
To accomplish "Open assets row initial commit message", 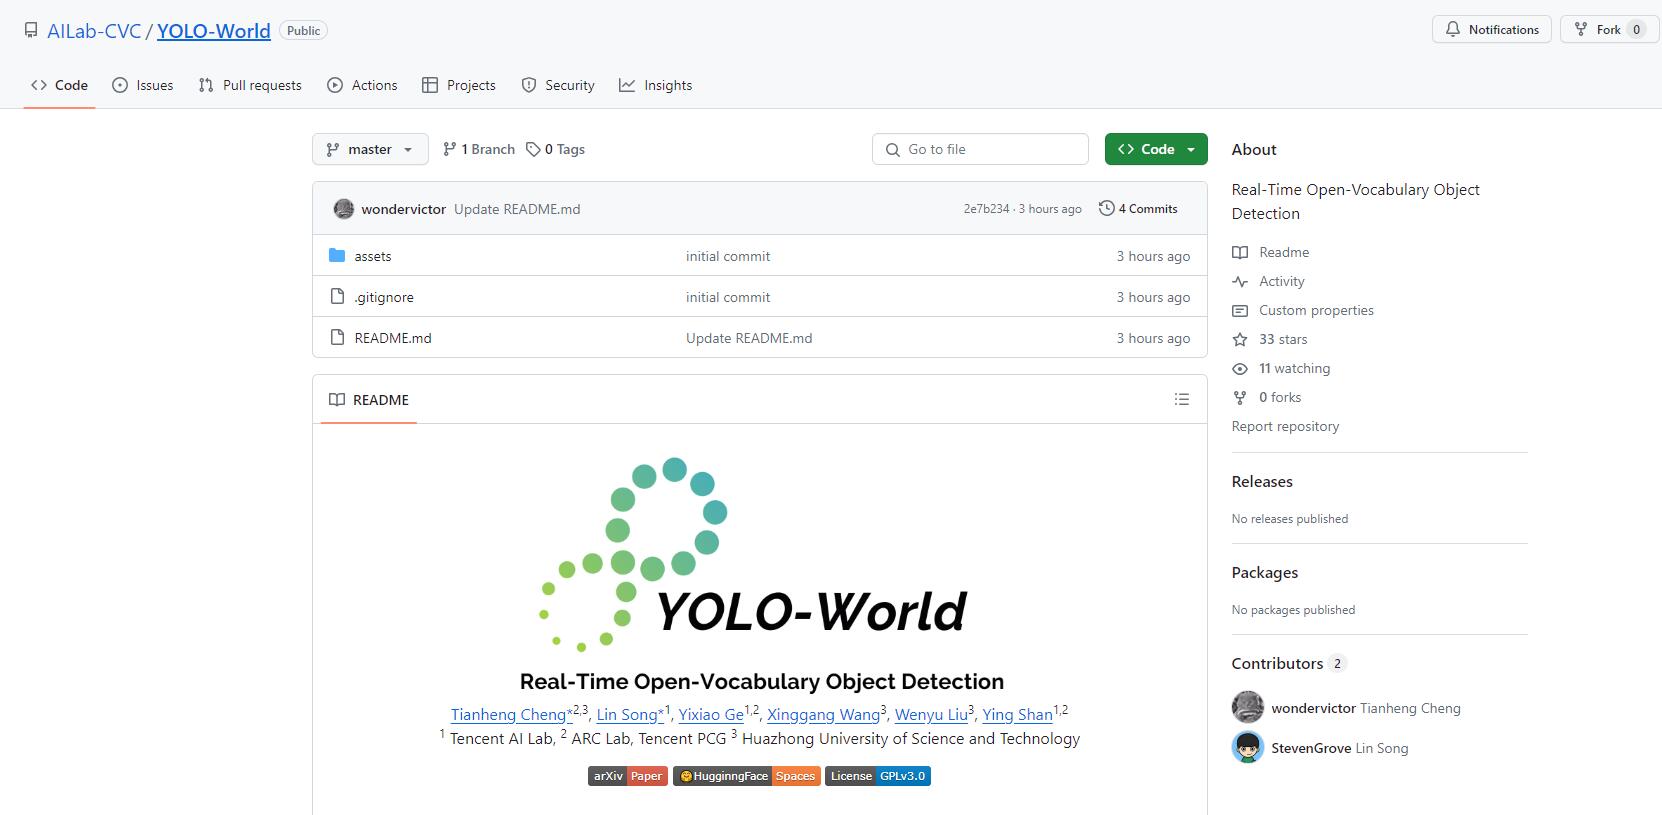I will point(728,256).
